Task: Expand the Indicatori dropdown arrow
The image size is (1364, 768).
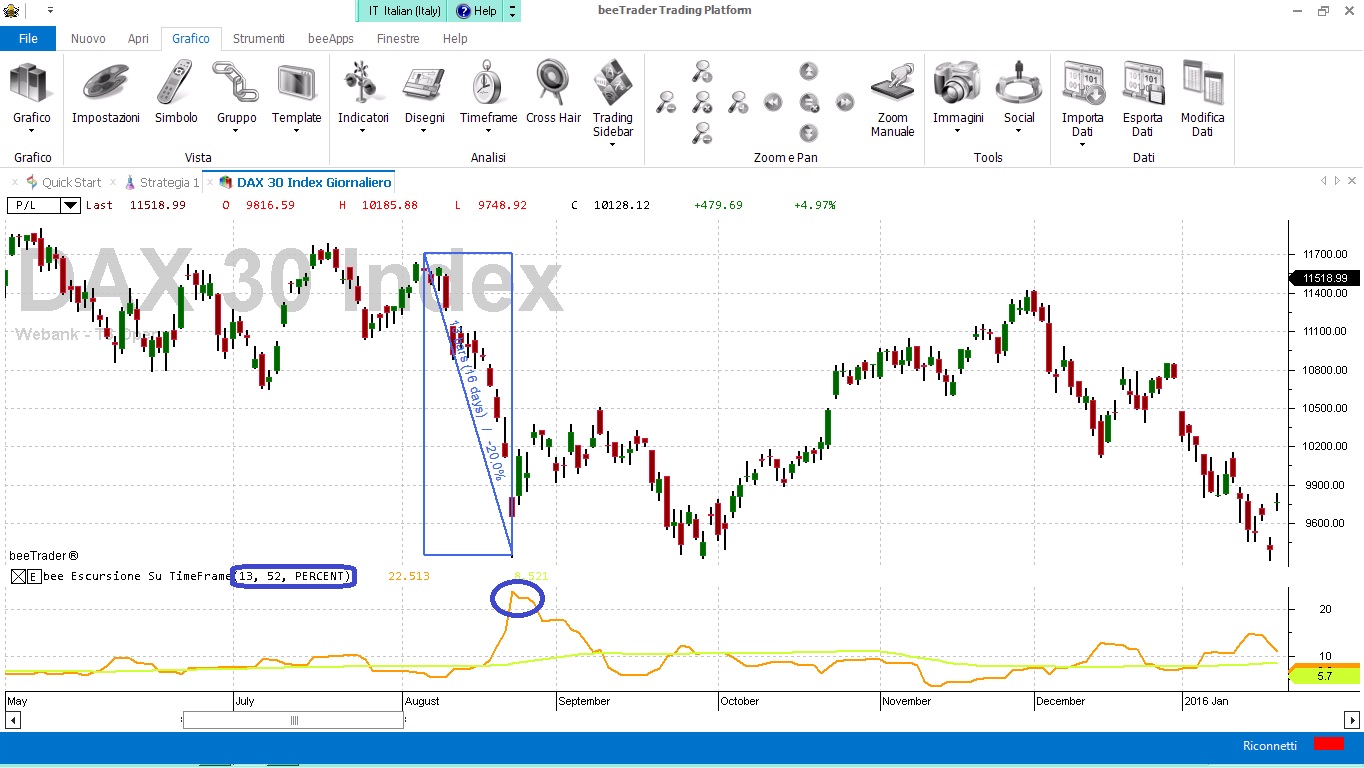Action: coord(363,131)
